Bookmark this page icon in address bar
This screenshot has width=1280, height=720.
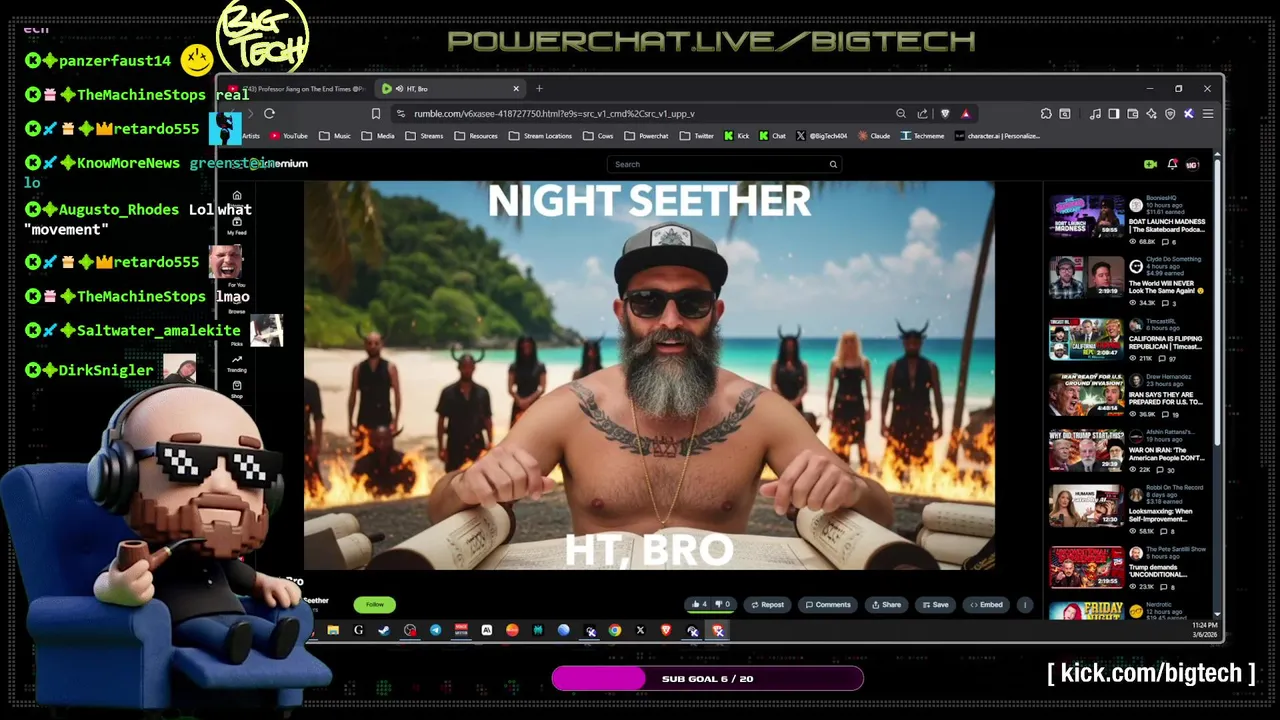[x=375, y=113]
